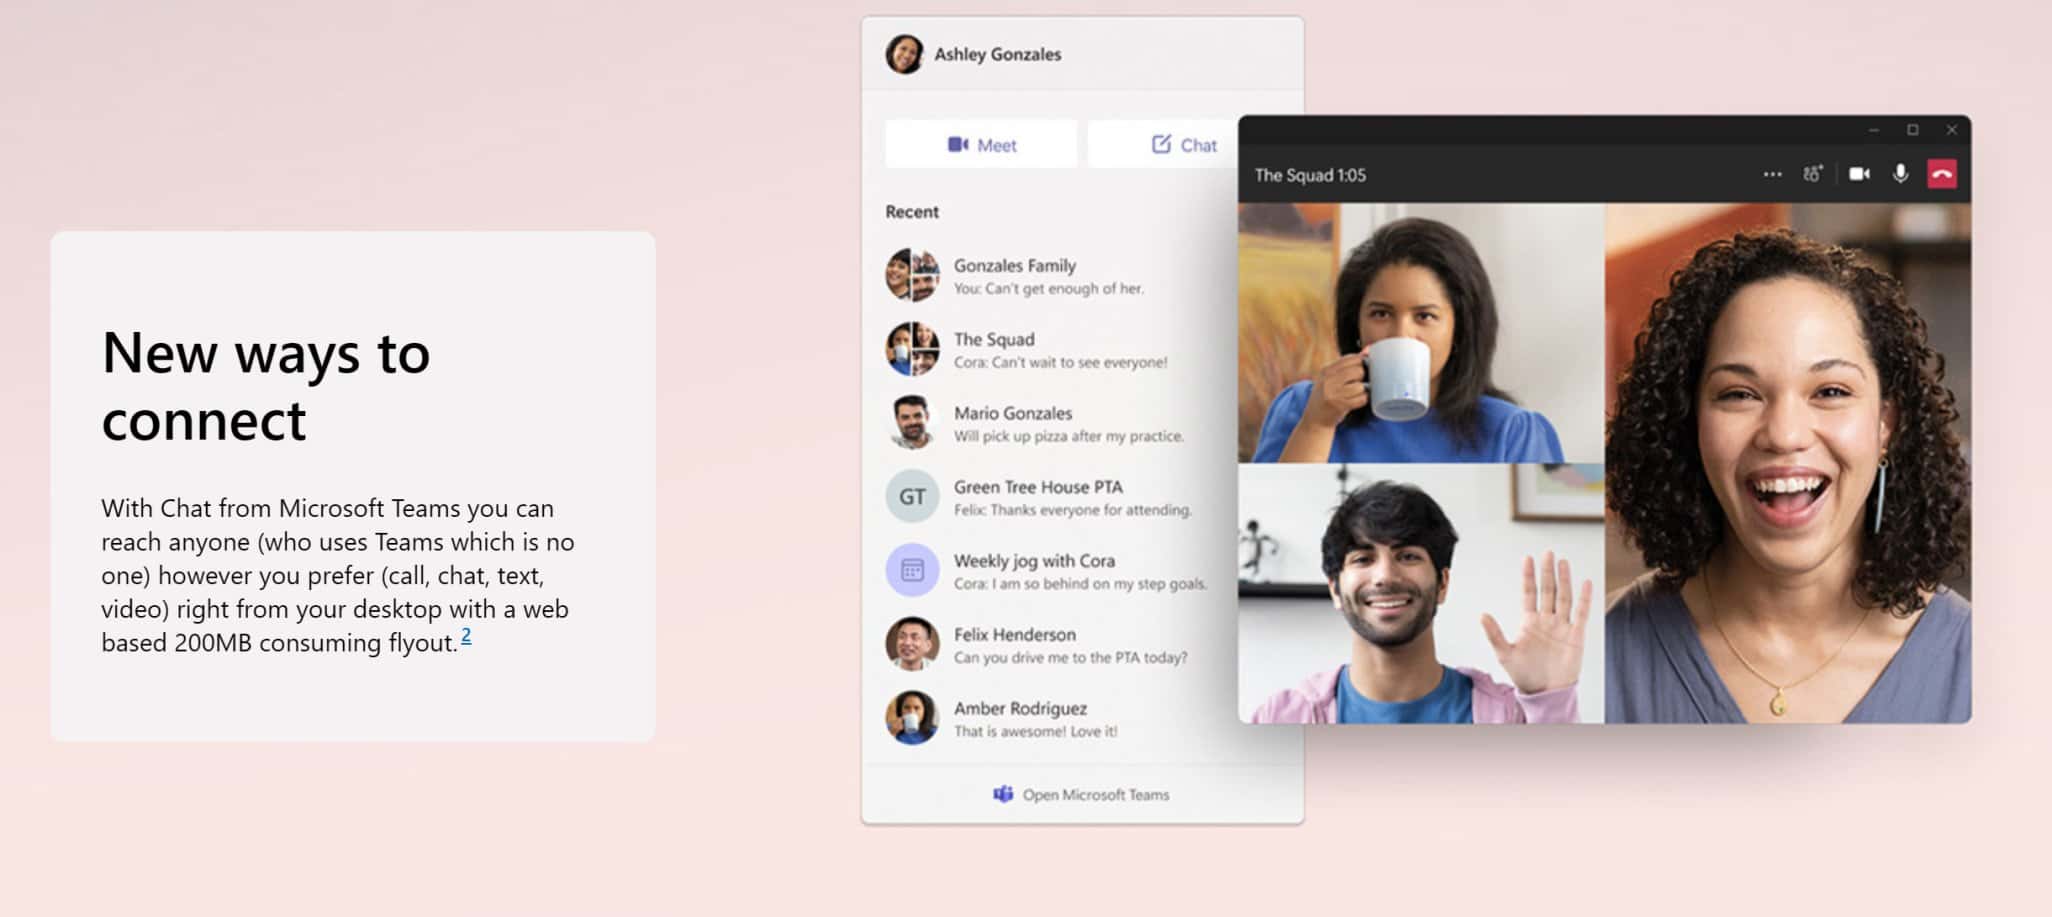Click the Ashley Gonzales name
This screenshot has width=2052, height=917.
pos(998,55)
